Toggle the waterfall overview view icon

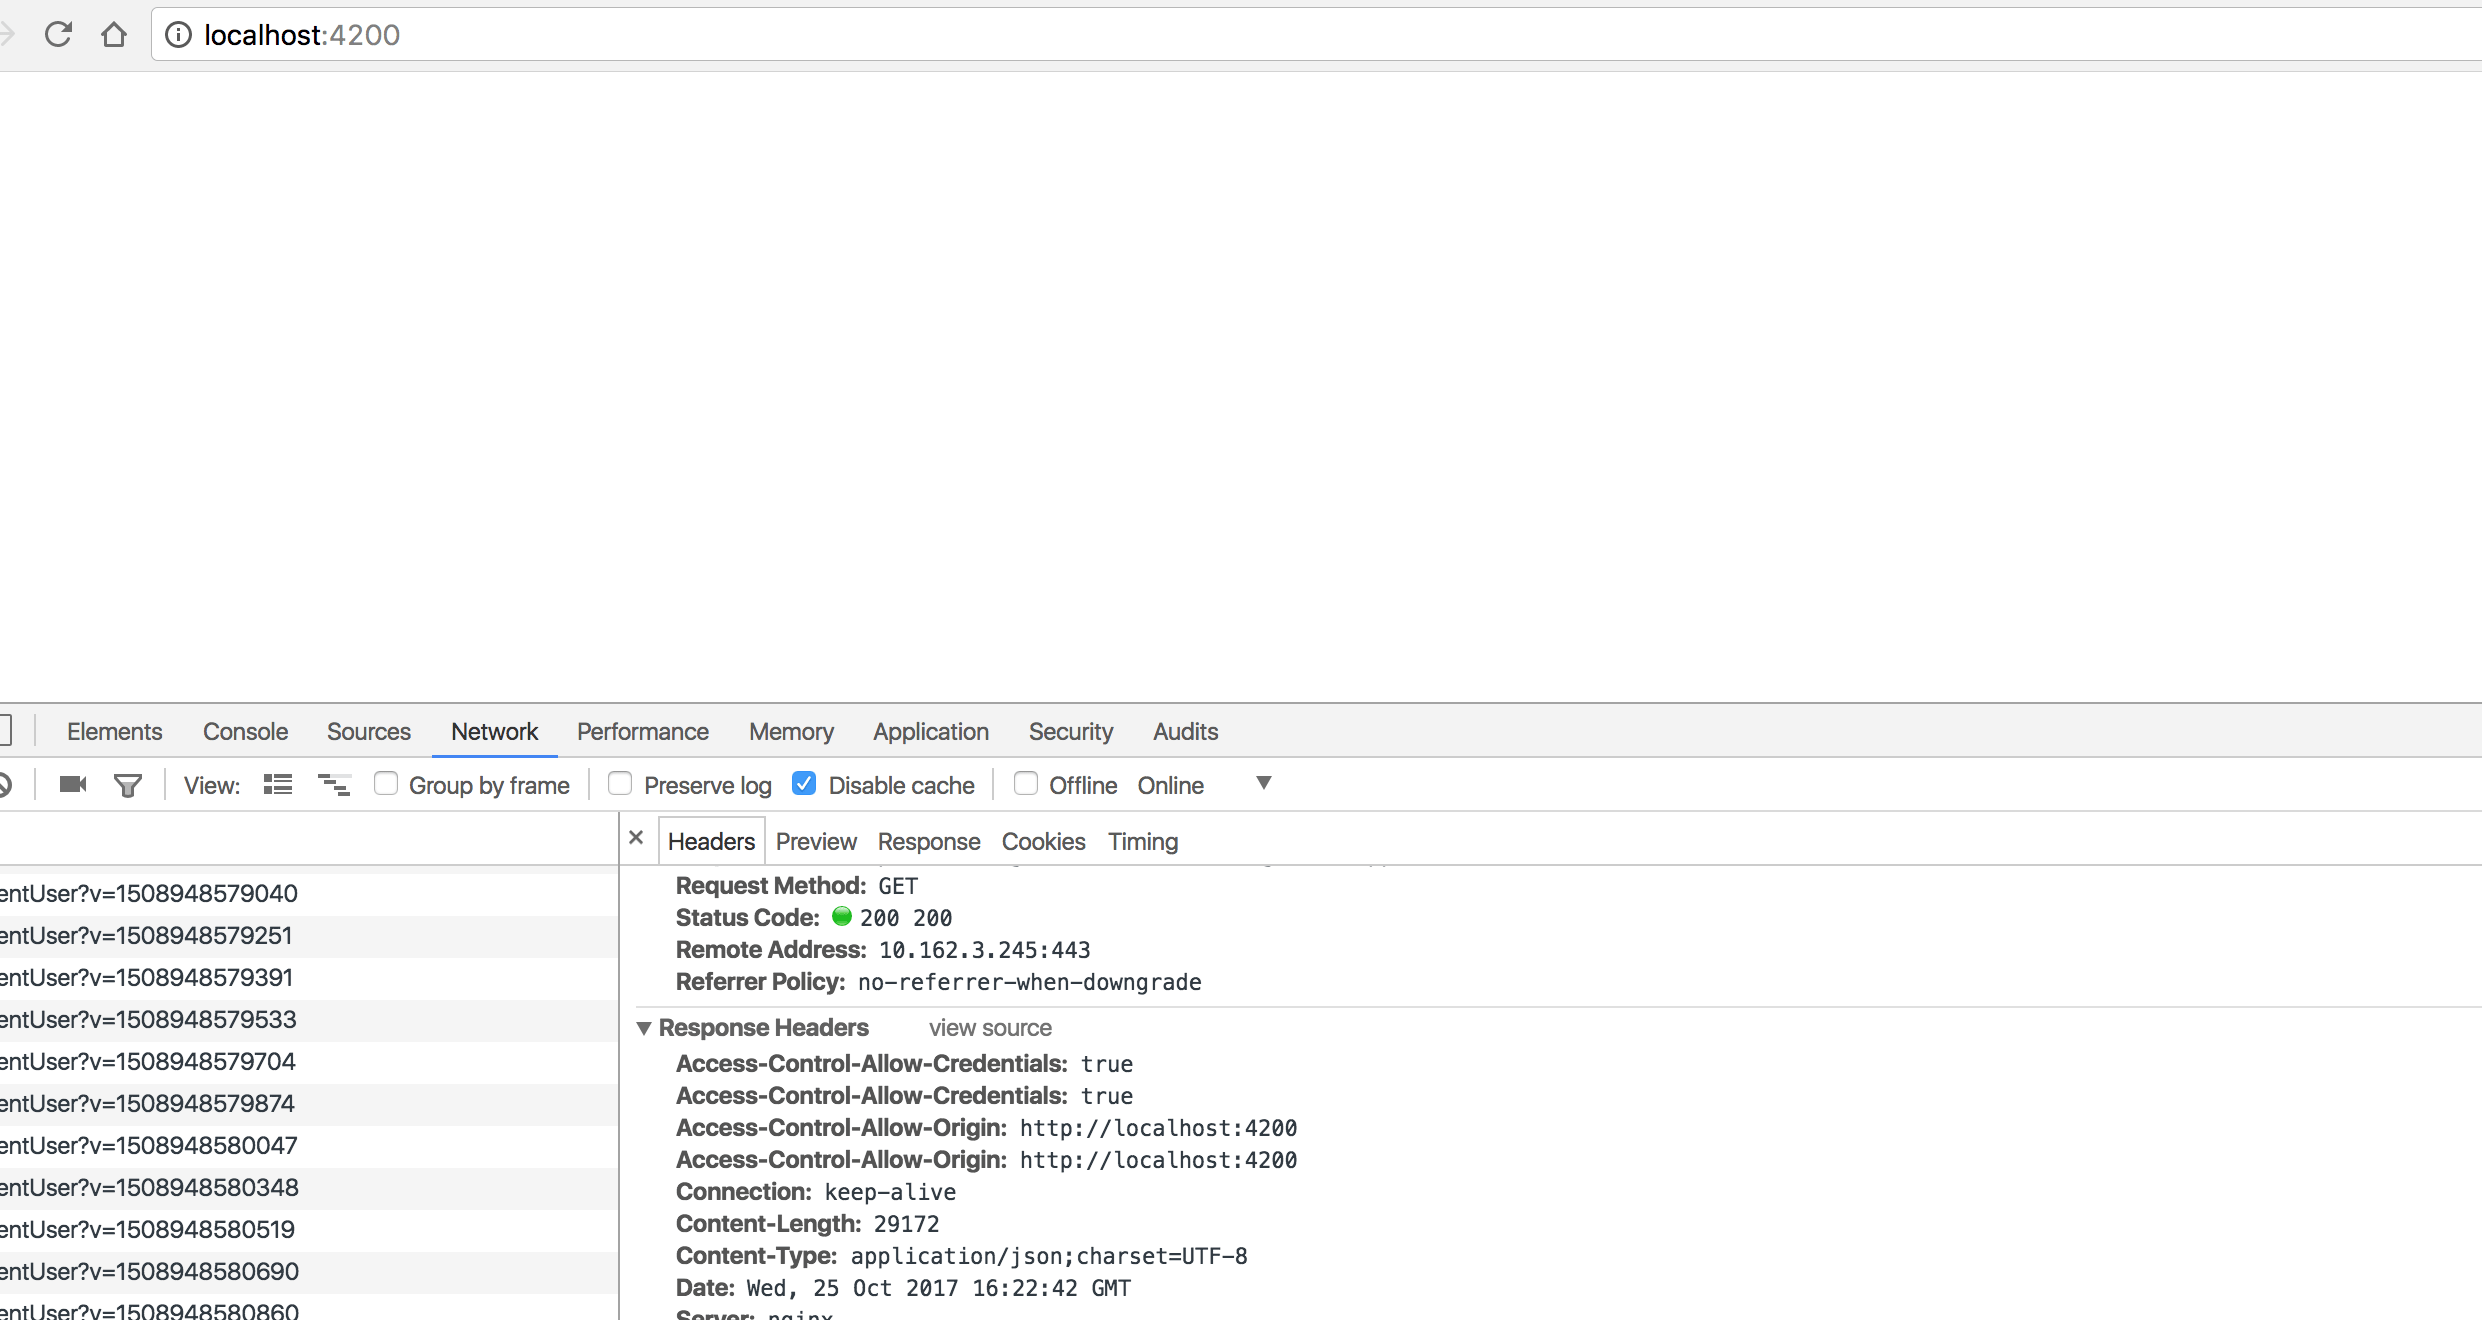coord(334,785)
